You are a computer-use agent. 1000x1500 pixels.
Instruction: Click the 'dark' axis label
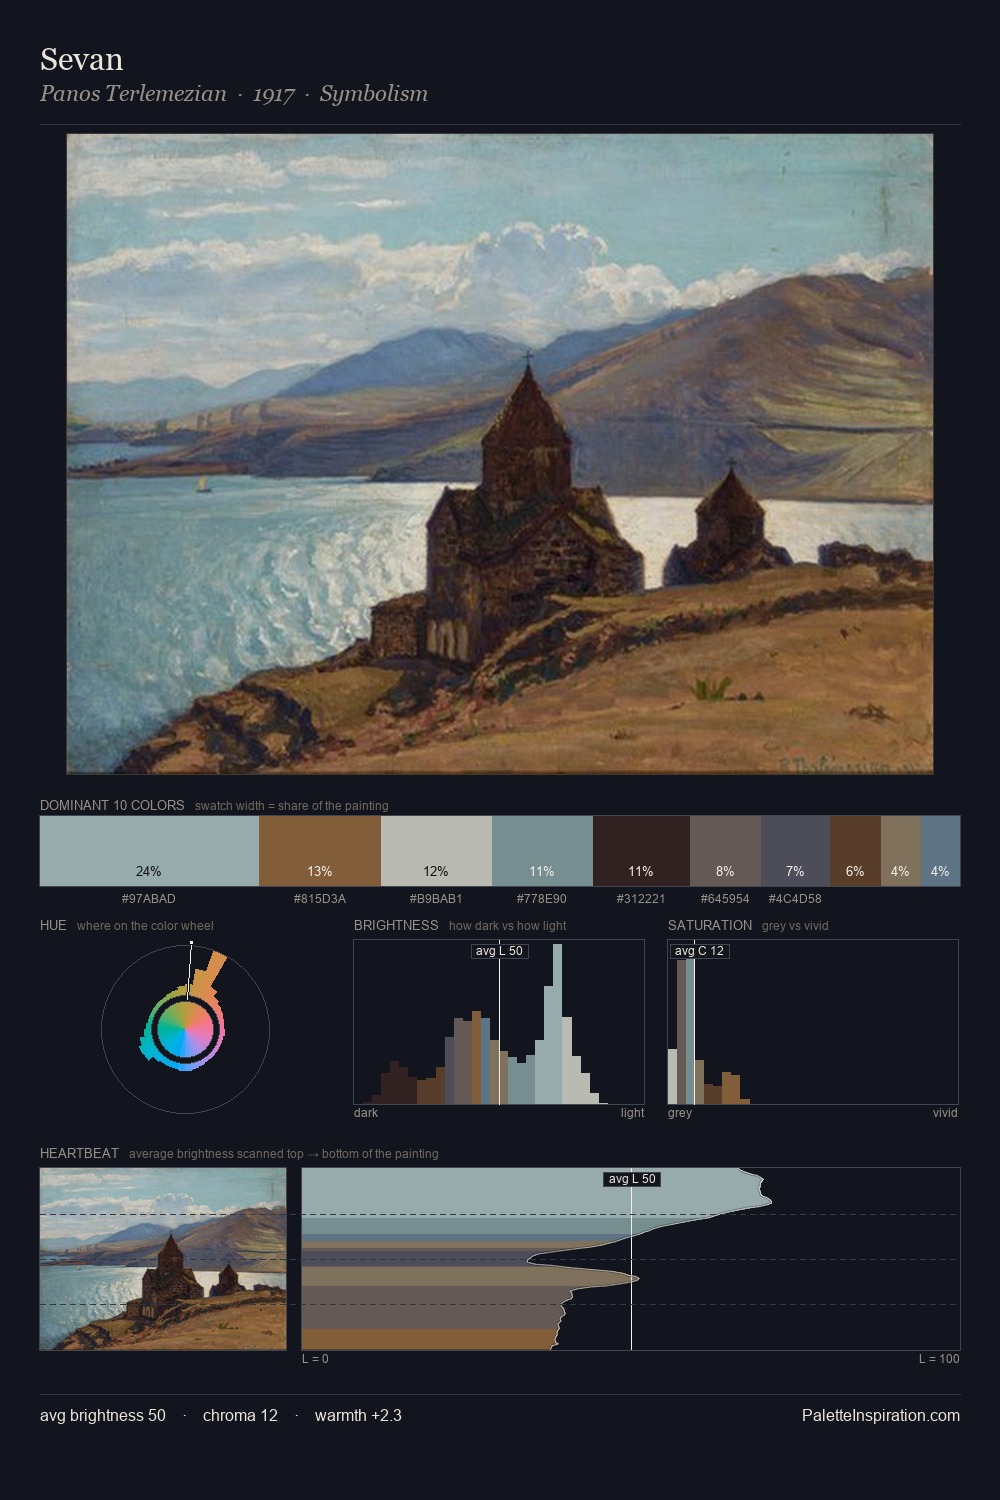click(x=366, y=1113)
